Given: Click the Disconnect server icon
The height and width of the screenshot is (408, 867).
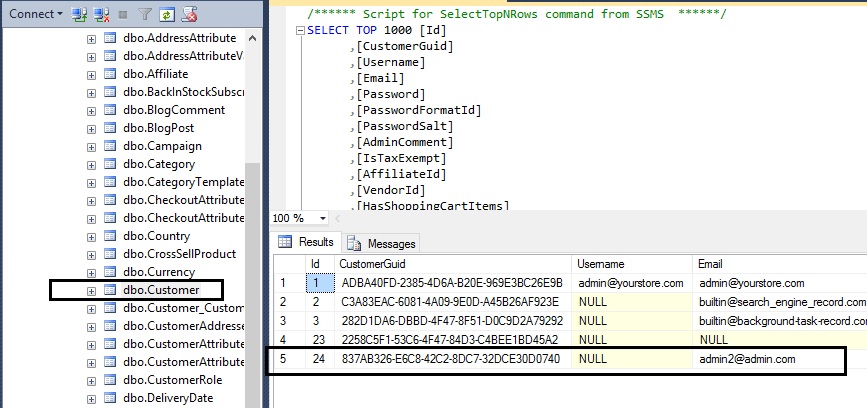Looking at the screenshot, I should click(x=101, y=14).
